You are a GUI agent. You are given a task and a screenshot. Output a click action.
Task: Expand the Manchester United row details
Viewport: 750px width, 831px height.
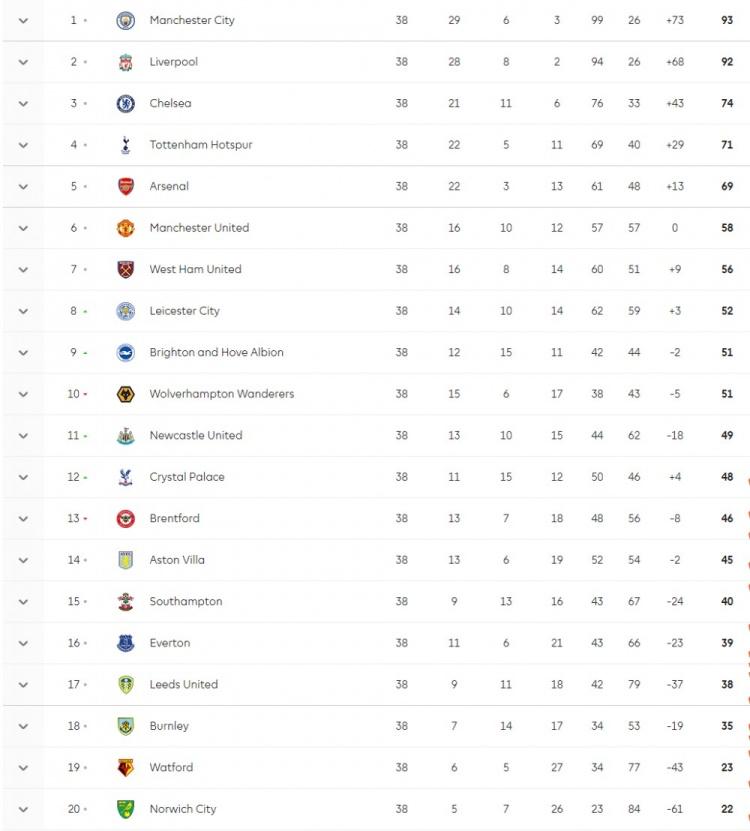point(23,228)
